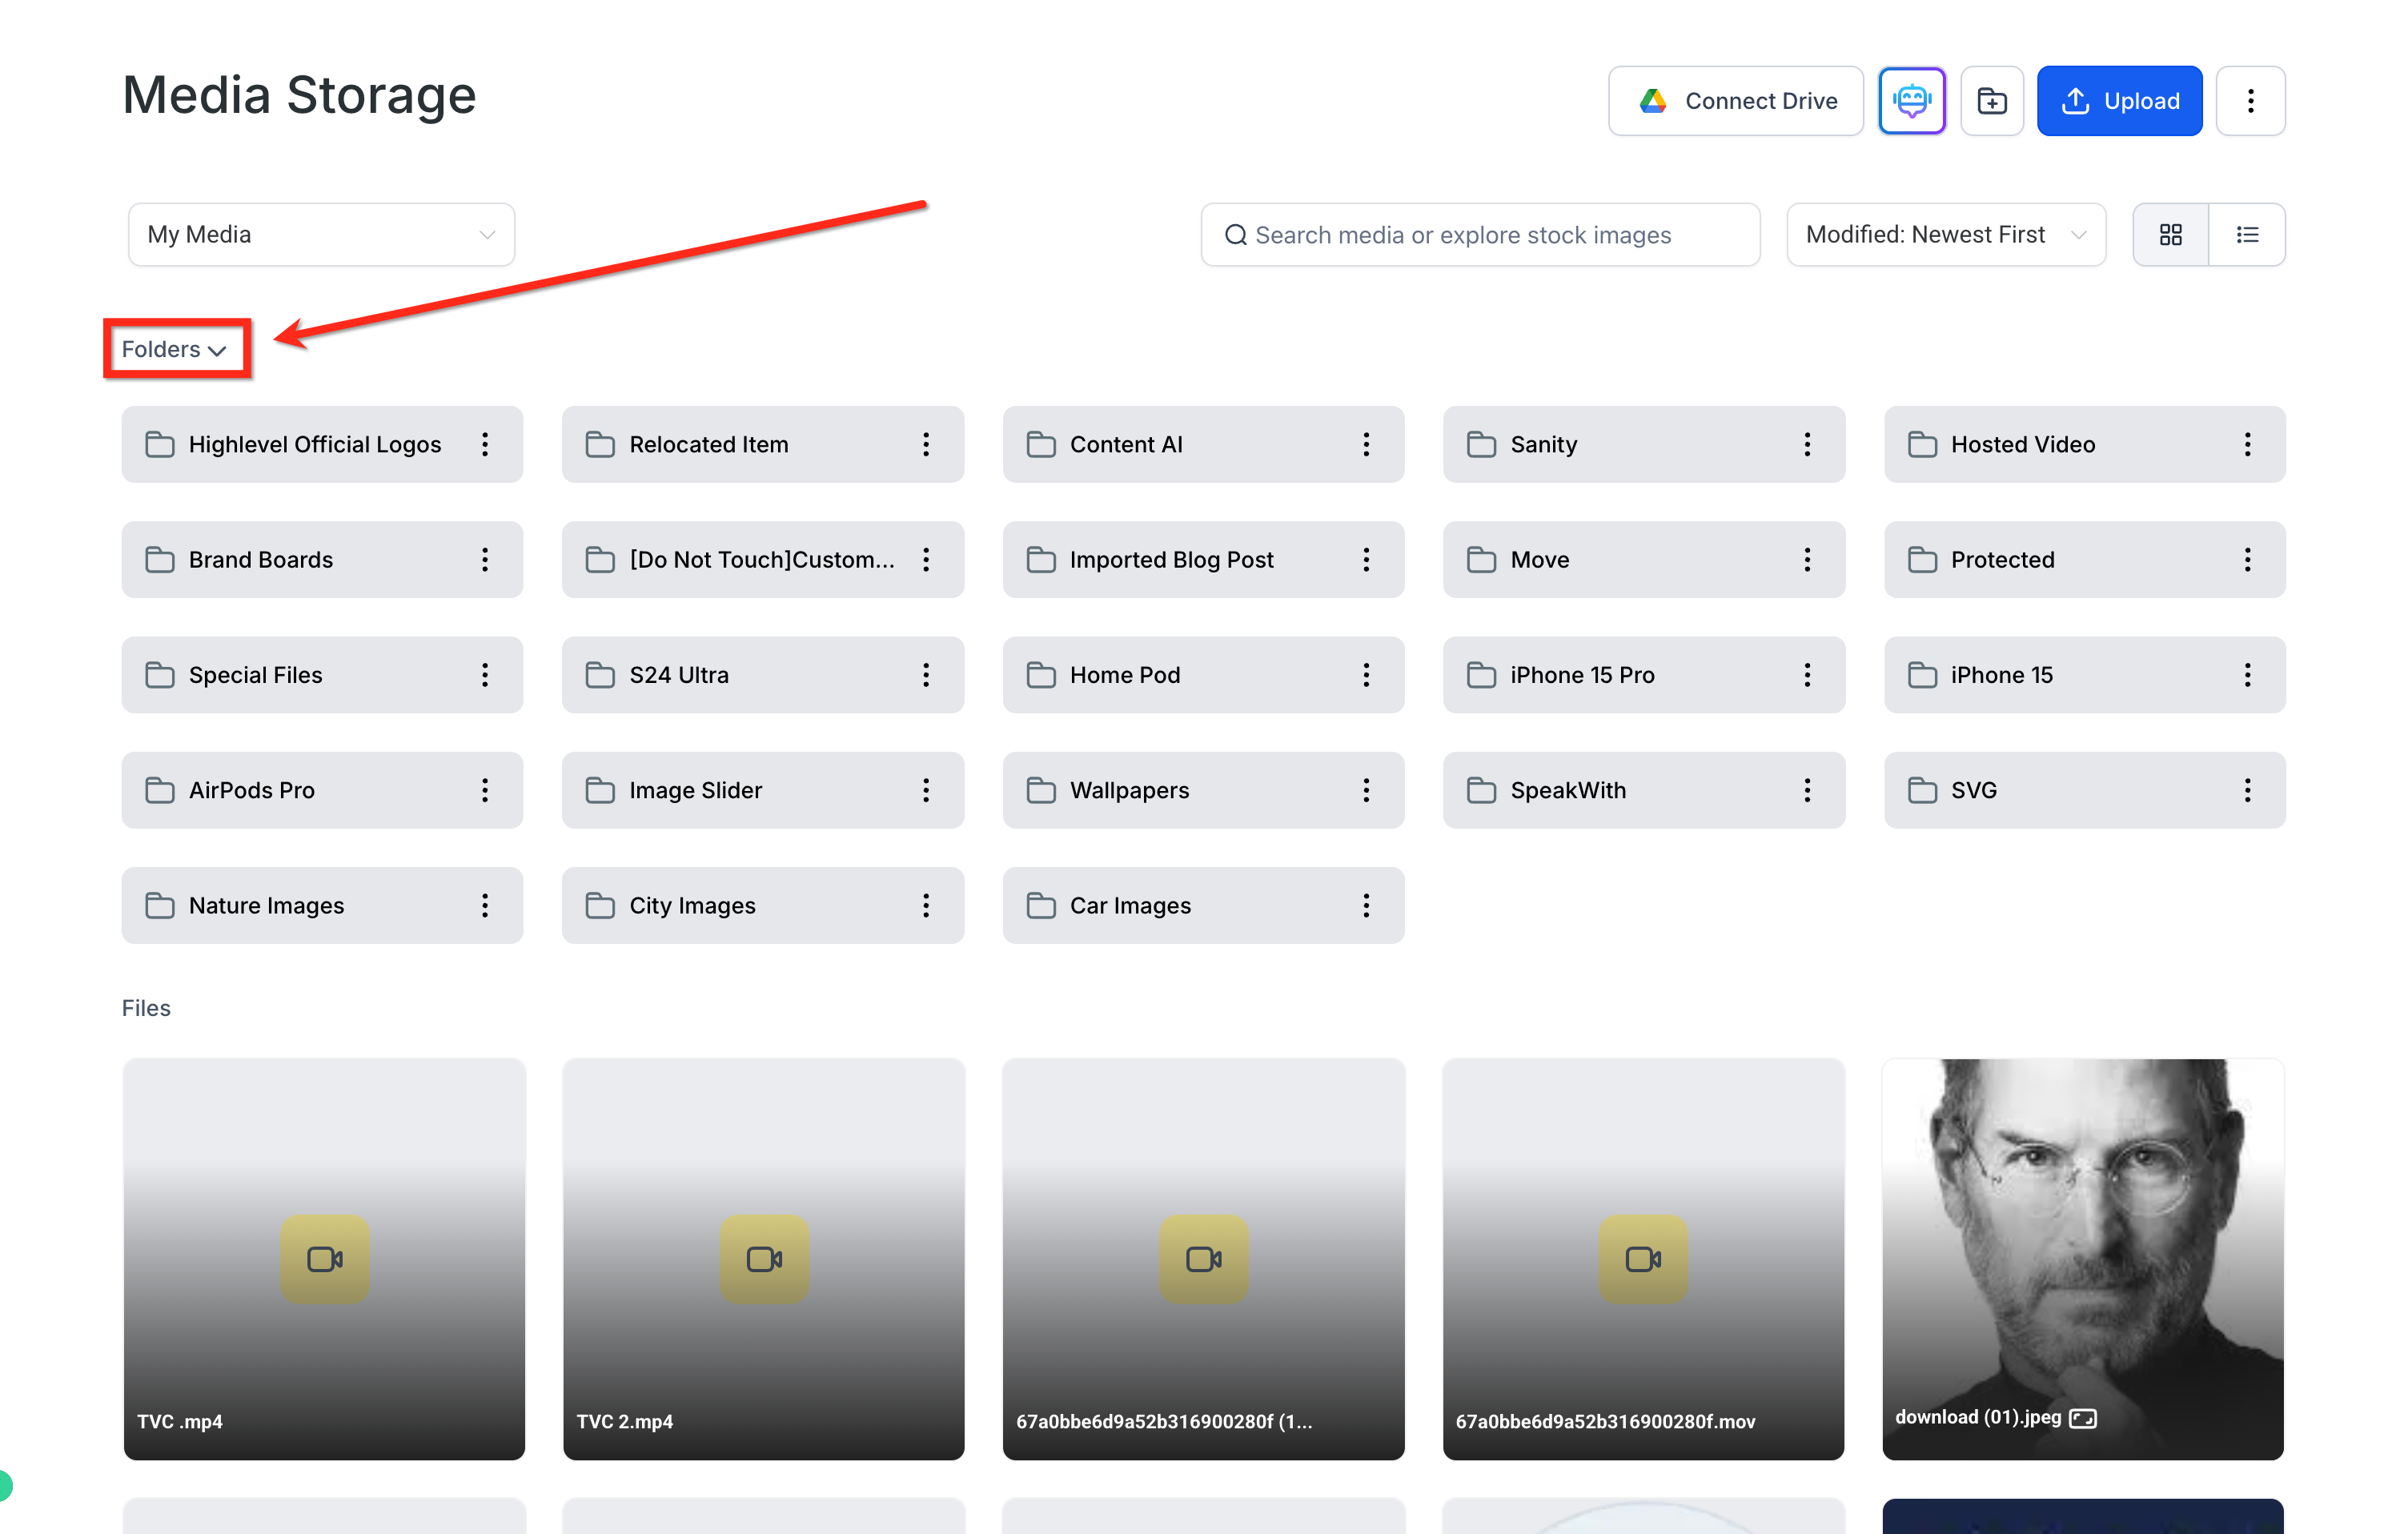Click the AI chatbot assistant icon
This screenshot has width=2408, height=1534.
click(1911, 101)
